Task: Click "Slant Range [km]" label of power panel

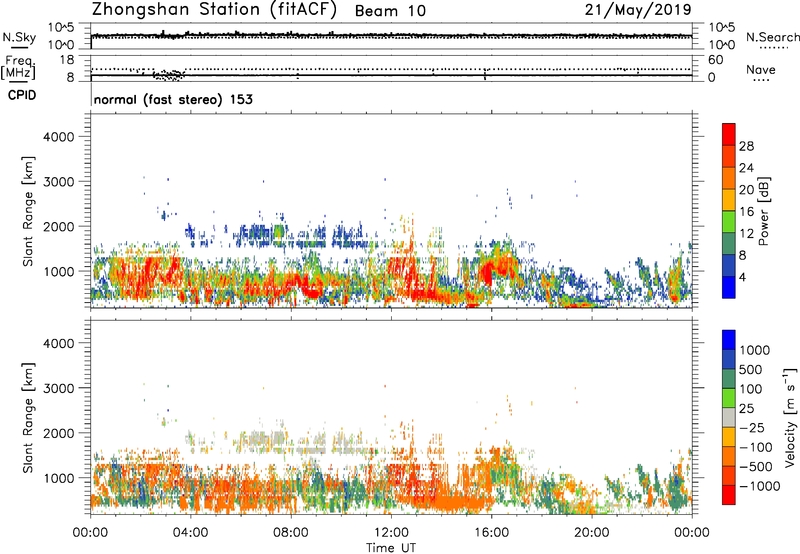Action: pos(28,211)
